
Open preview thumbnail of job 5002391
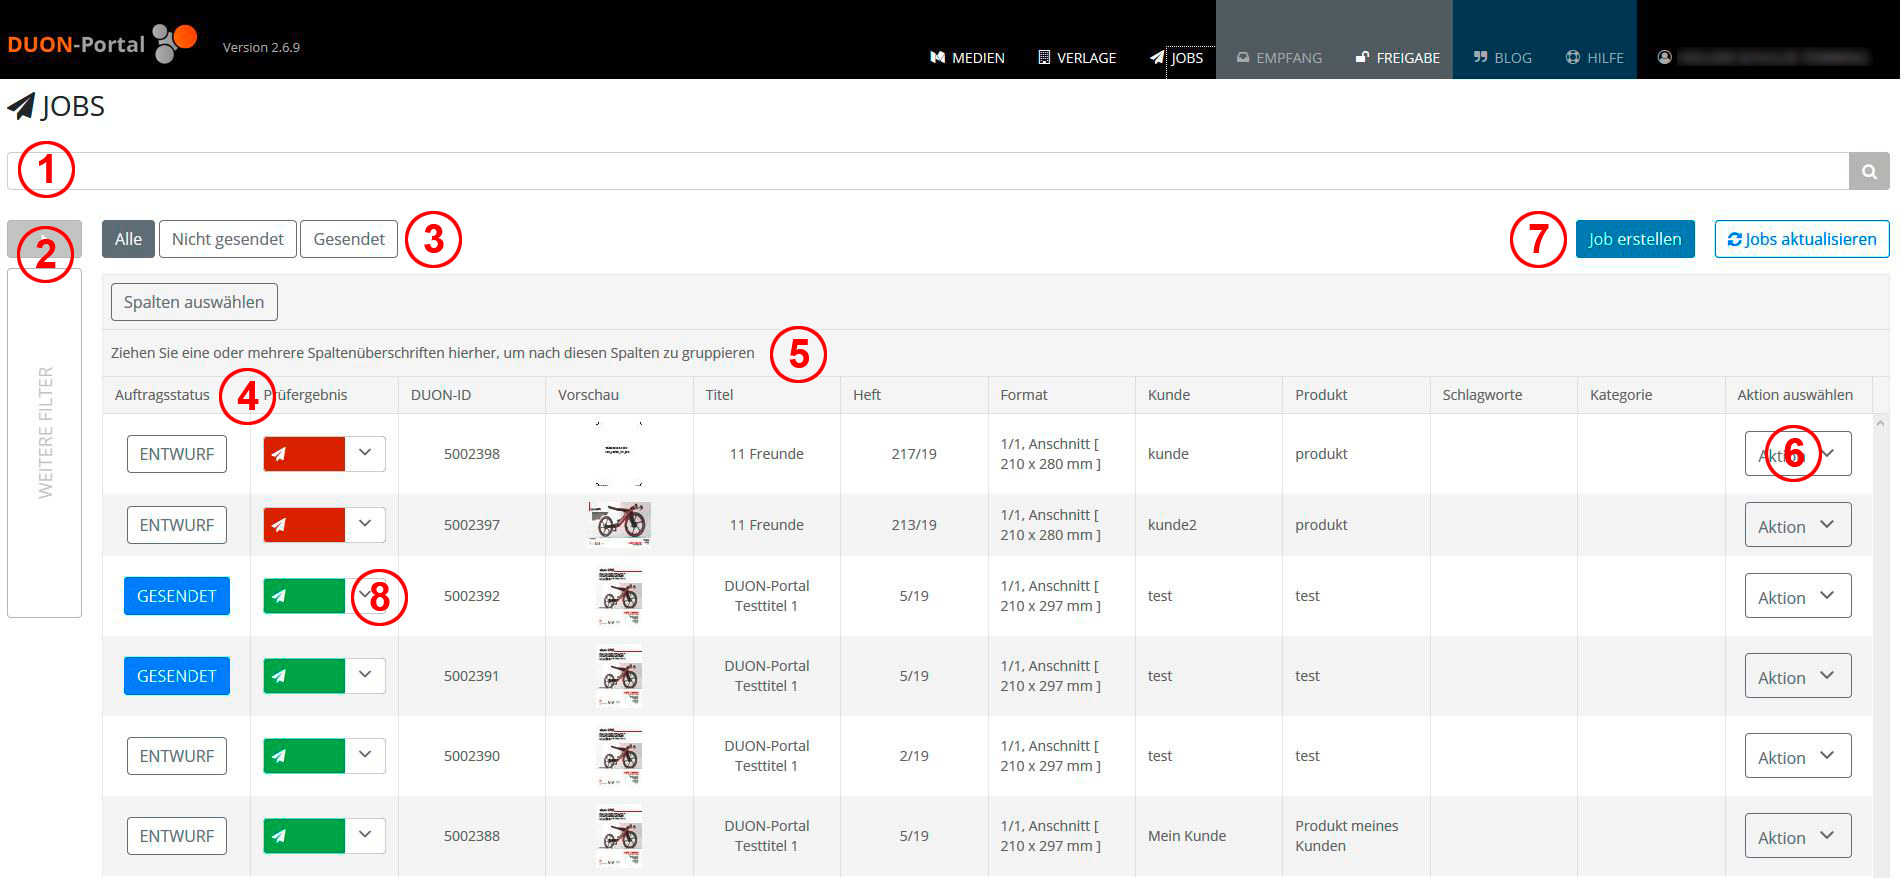click(620, 676)
